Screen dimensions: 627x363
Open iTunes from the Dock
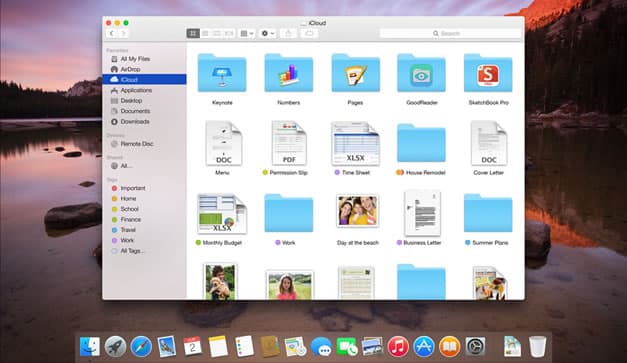pyautogui.click(x=397, y=346)
